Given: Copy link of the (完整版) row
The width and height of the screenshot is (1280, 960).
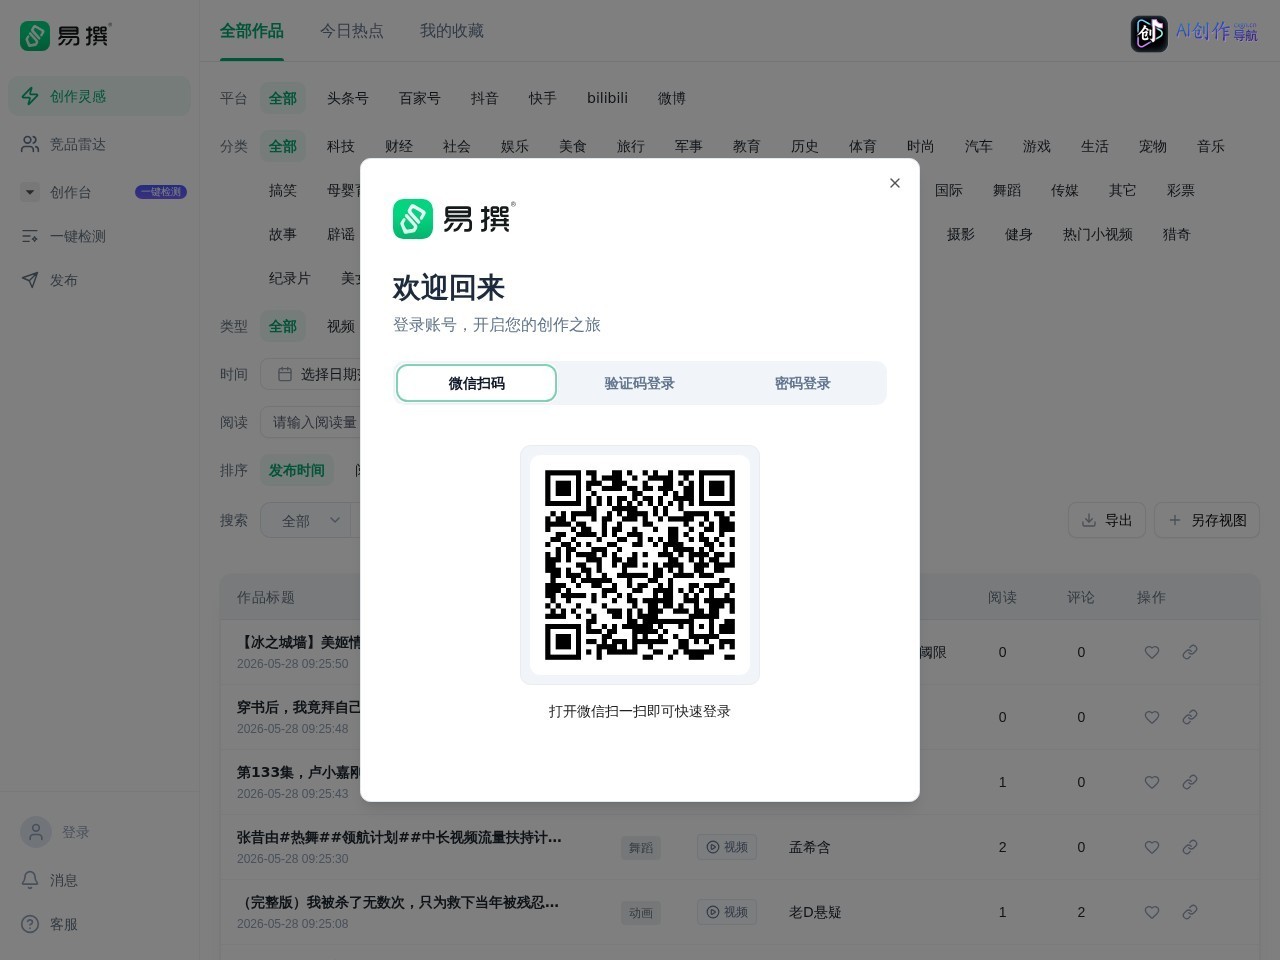Looking at the screenshot, I should point(1190,912).
